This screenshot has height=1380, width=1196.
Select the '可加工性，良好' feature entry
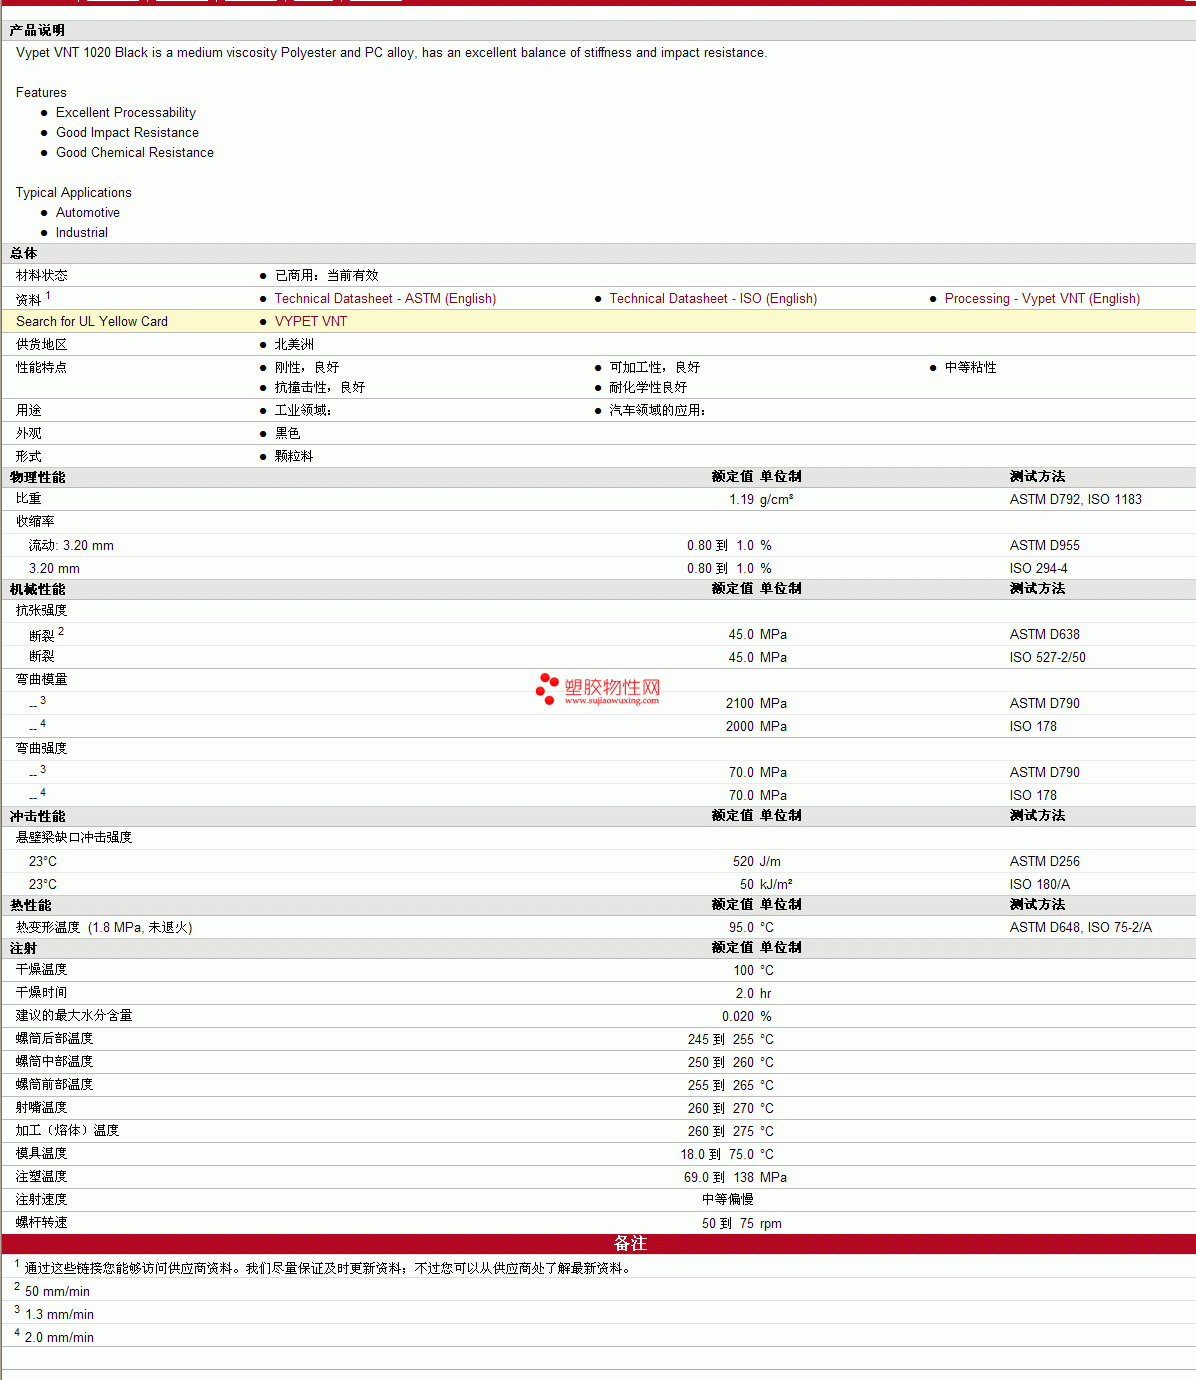pyautogui.click(x=655, y=367)
